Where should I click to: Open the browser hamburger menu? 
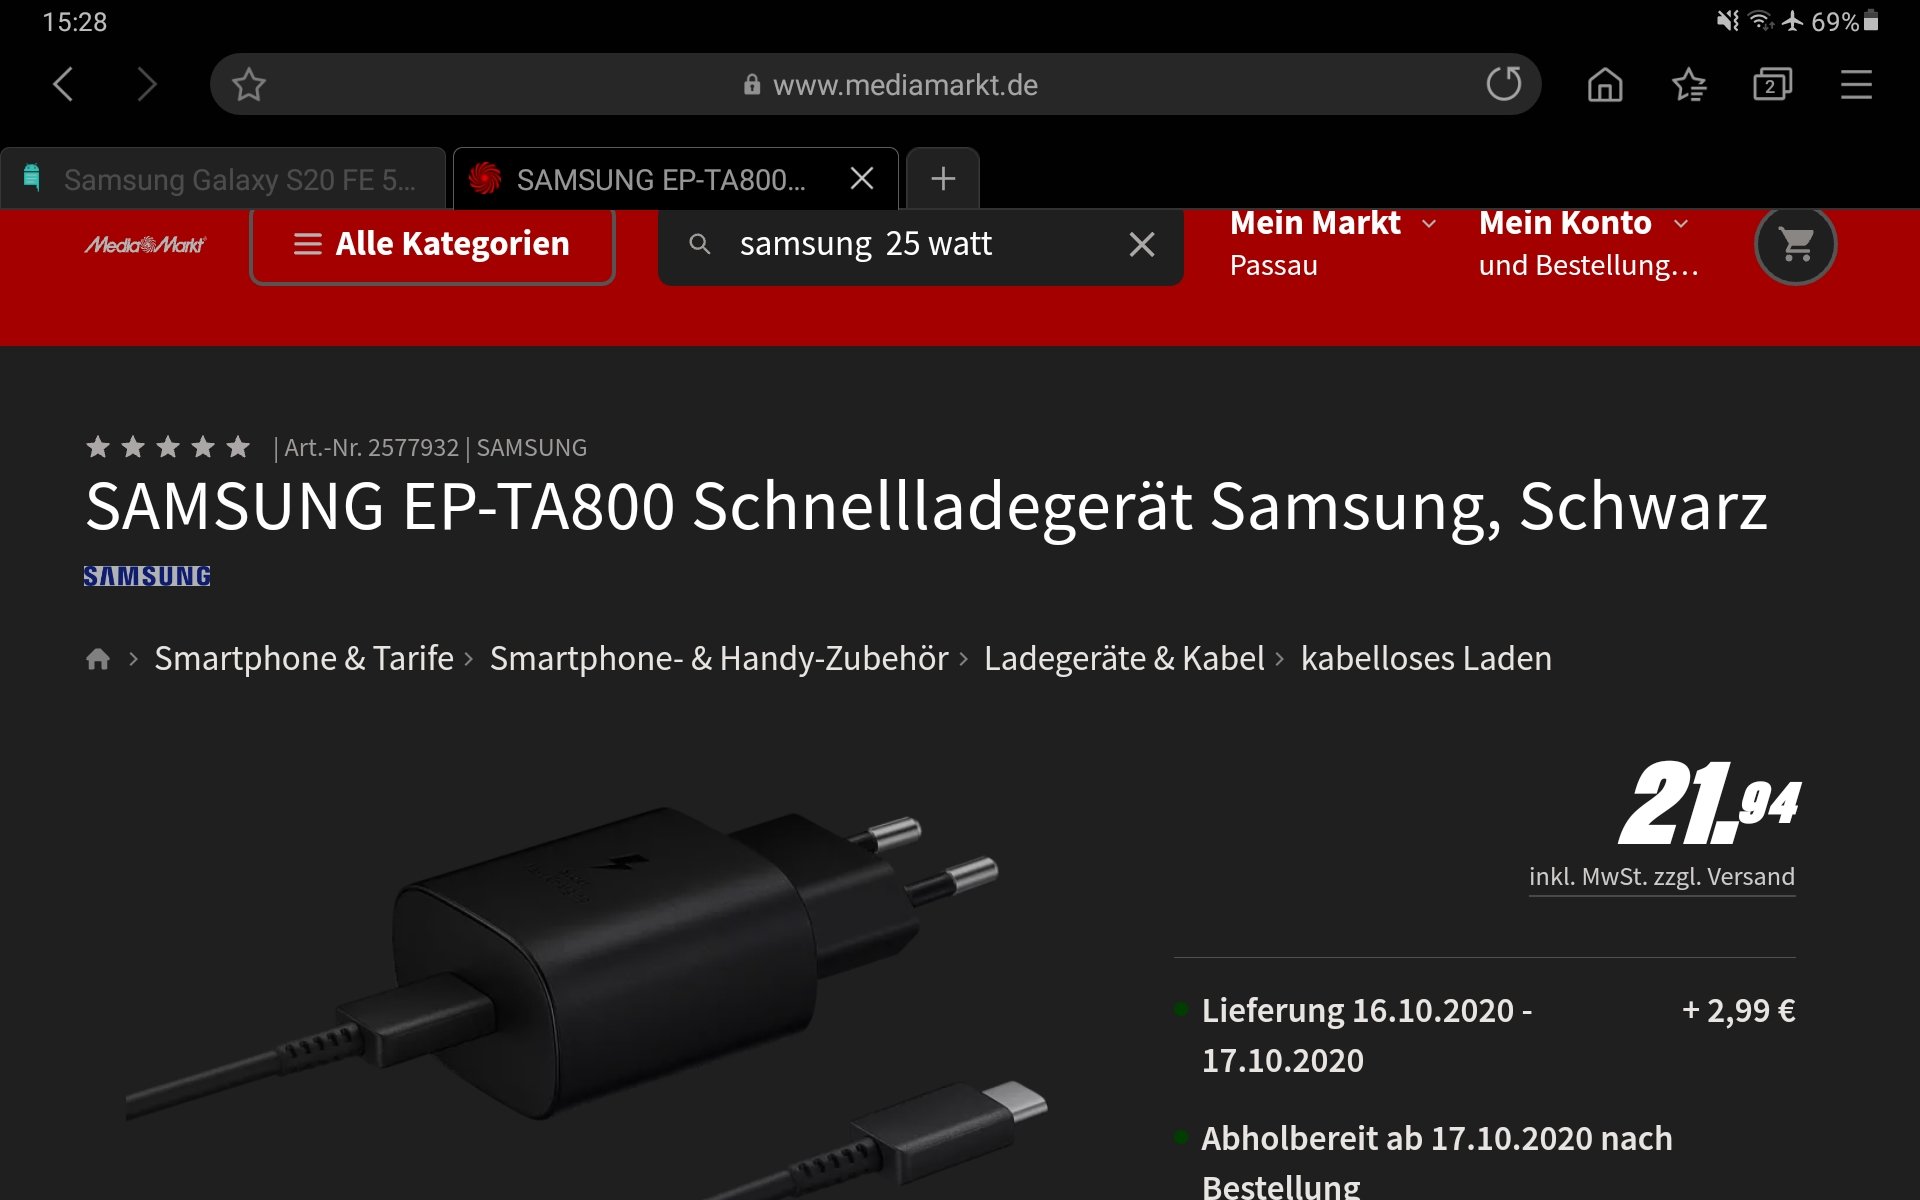(1856, 85)
